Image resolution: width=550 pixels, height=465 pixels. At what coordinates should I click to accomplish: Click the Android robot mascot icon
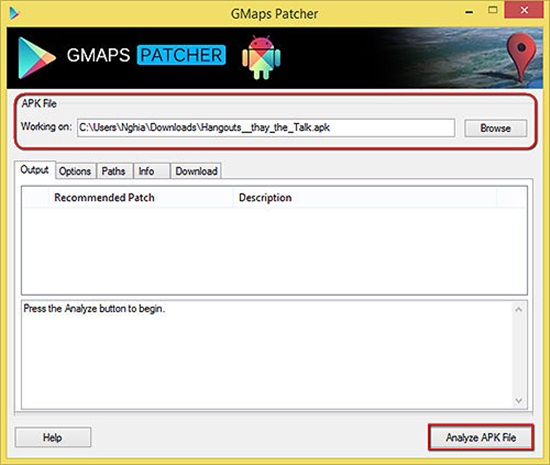pos(261,57)
